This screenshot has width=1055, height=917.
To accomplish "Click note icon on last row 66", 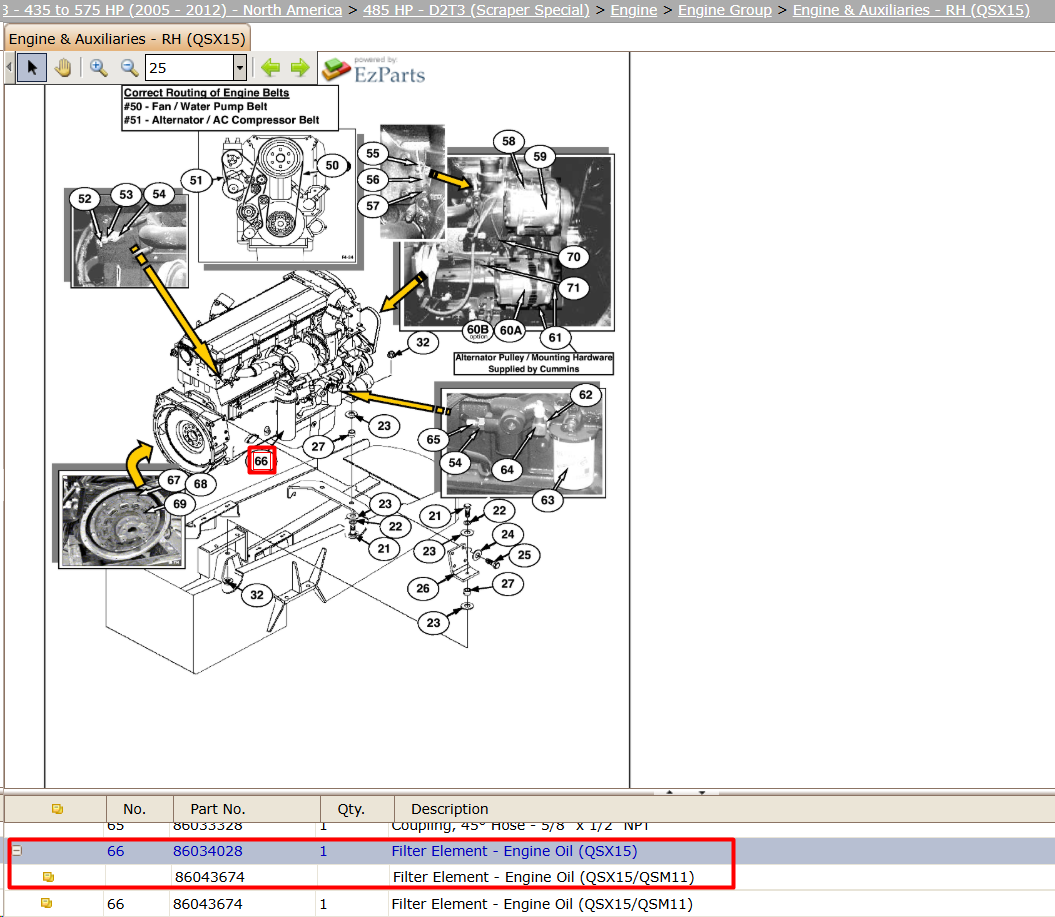I will point(46,904).
